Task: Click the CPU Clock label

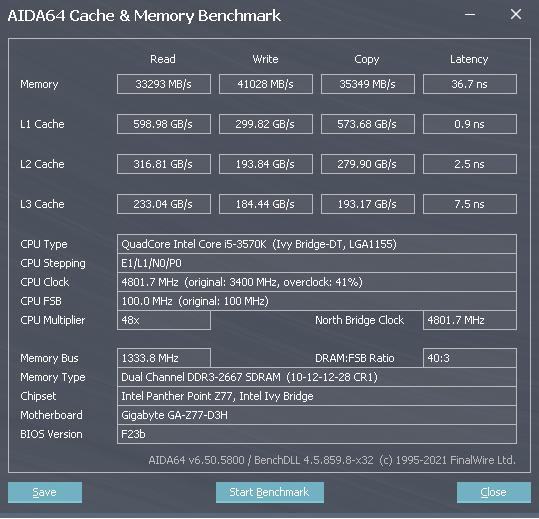Action: click(x=45, y=282)
